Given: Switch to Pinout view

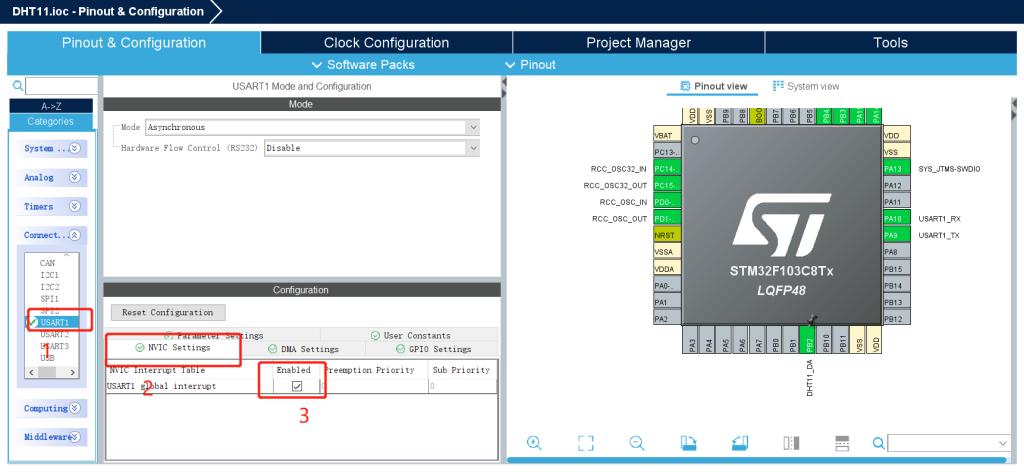Looking at the screenshot, I should 714,86.
